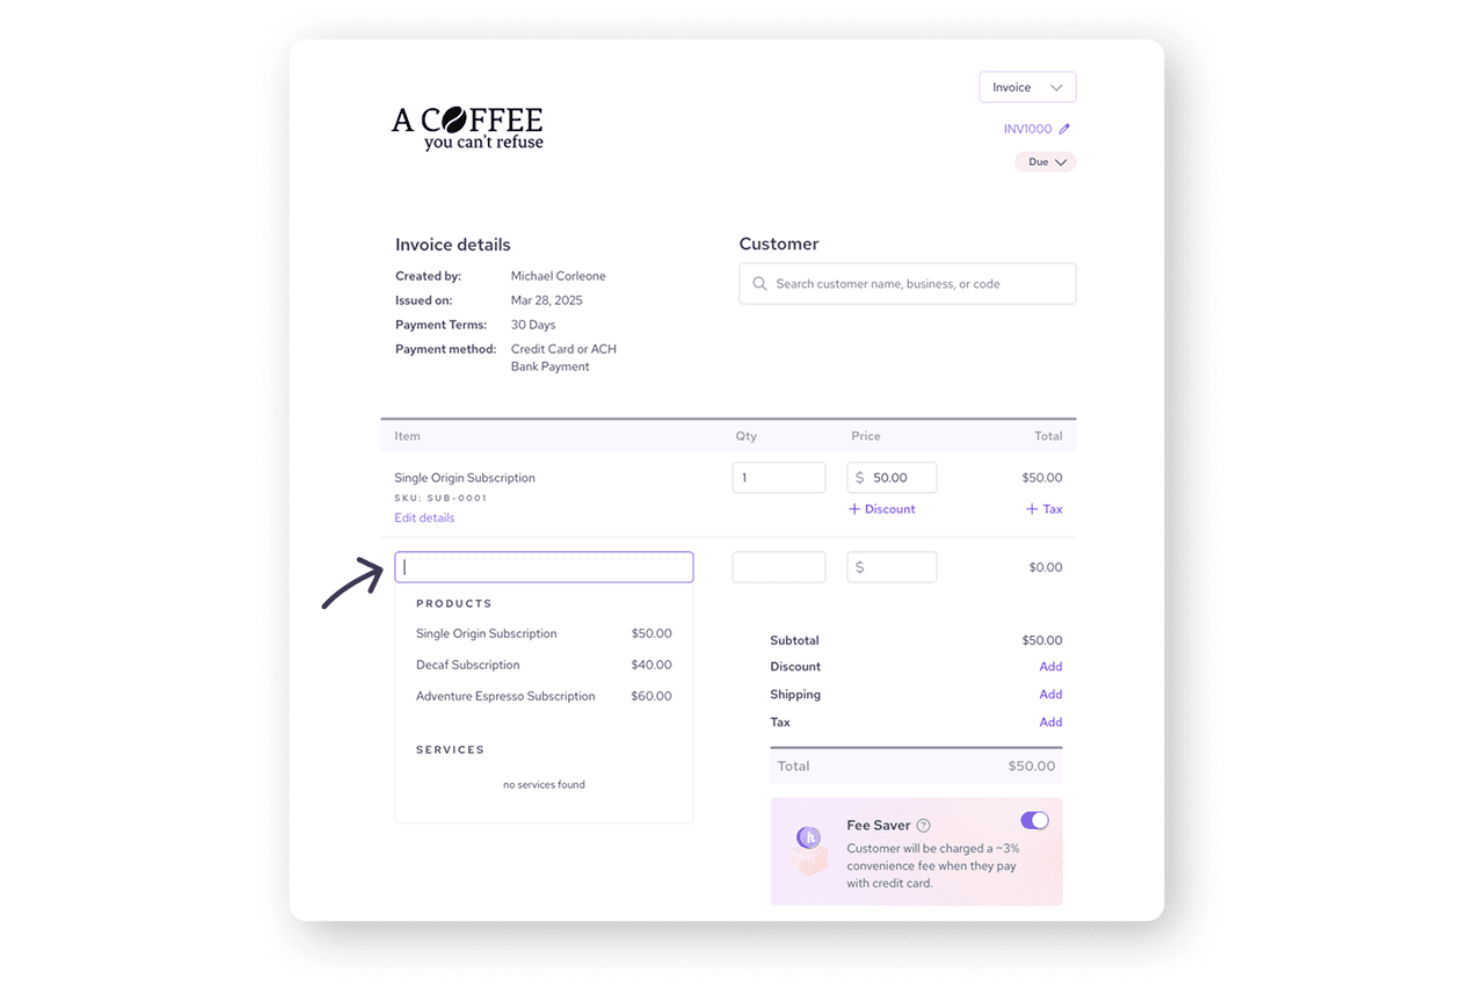Focus the customer search field
1480x987 pixels.
(x=908, y=284)
